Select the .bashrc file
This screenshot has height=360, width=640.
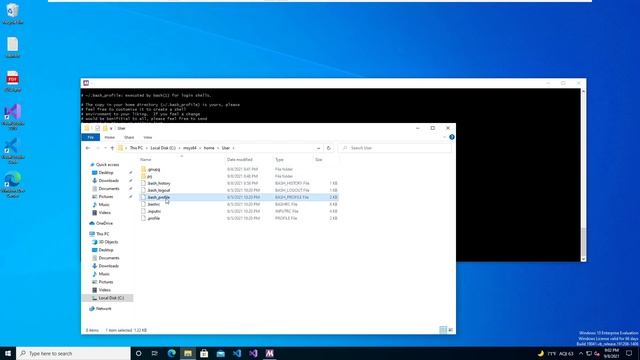tap(154, 204)
